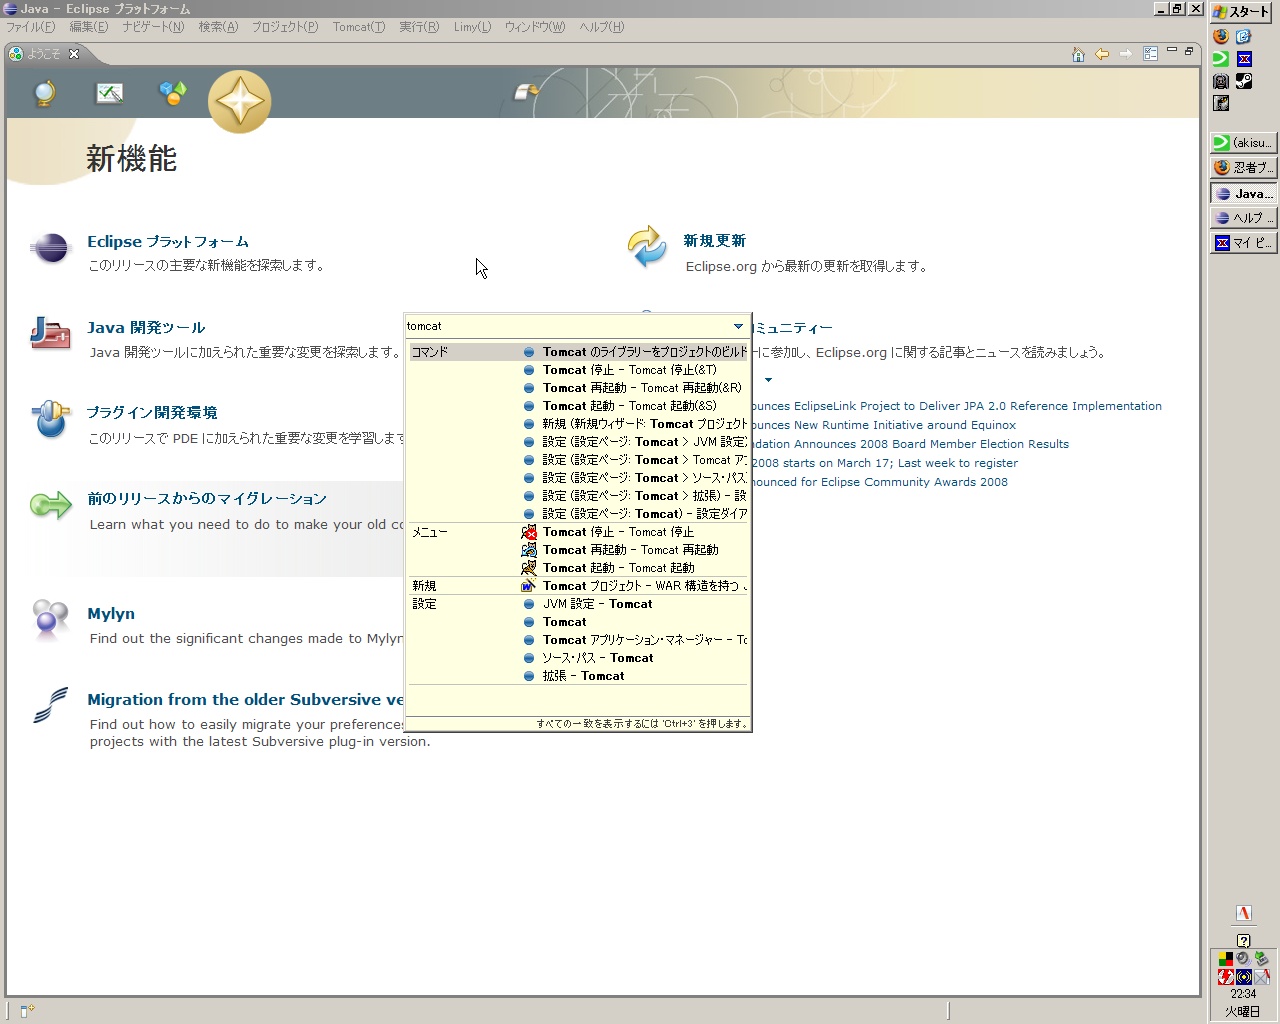
Task: Switch to the ヘルプ Eclipse taskbar button
Action: 1243,218
